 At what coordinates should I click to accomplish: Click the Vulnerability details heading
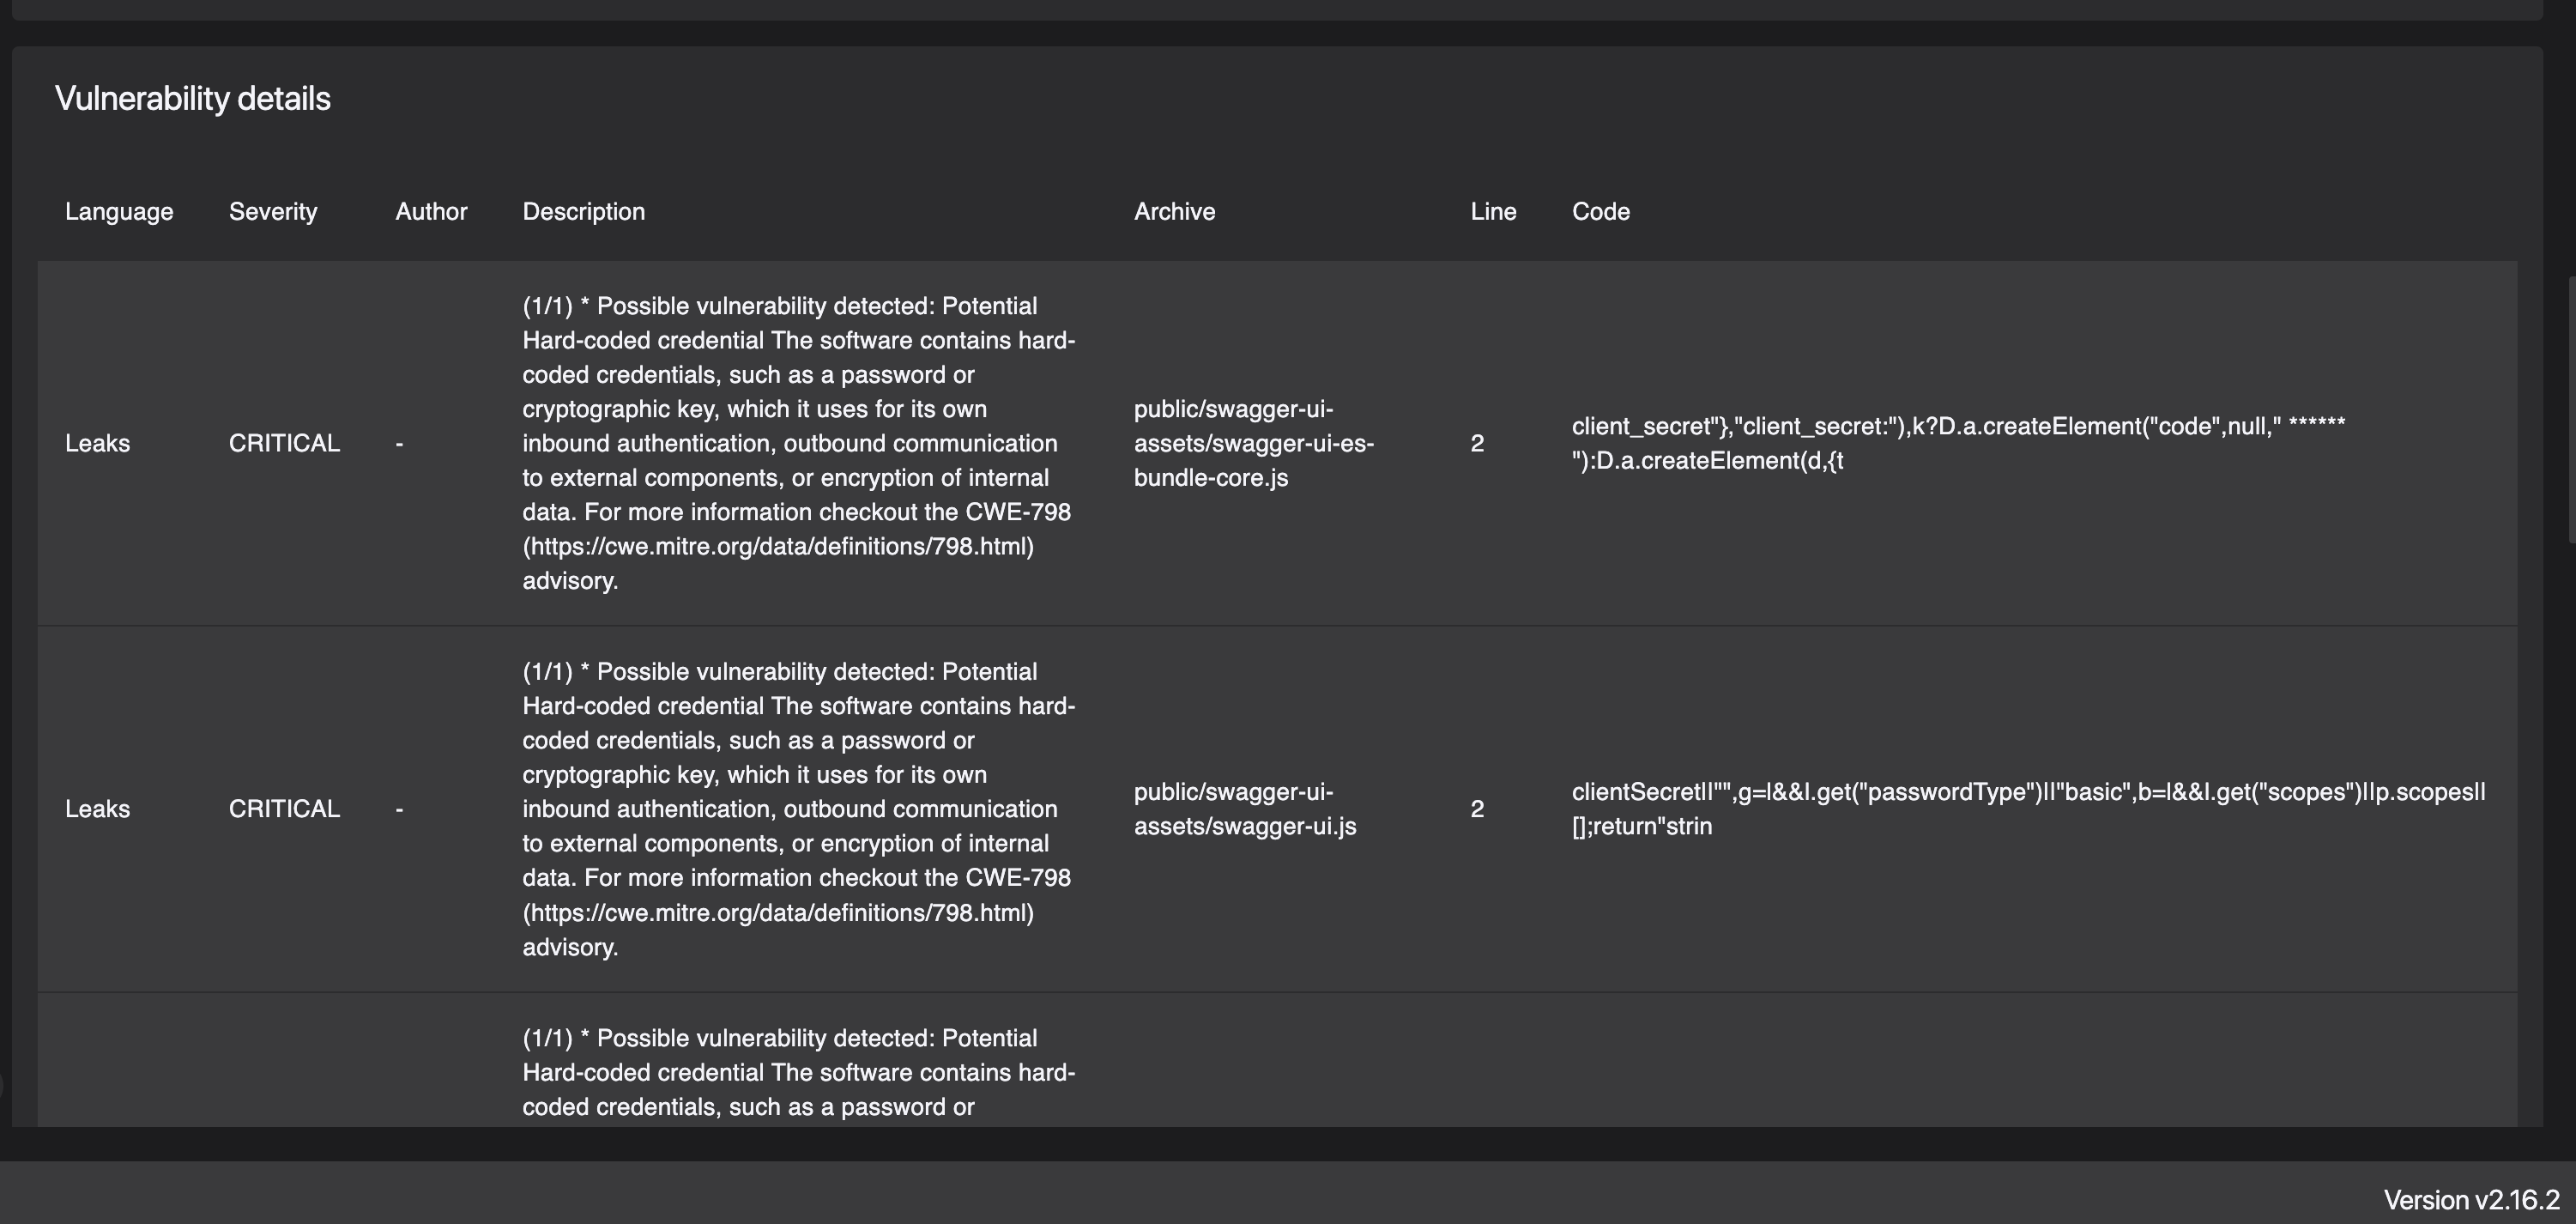193,97
